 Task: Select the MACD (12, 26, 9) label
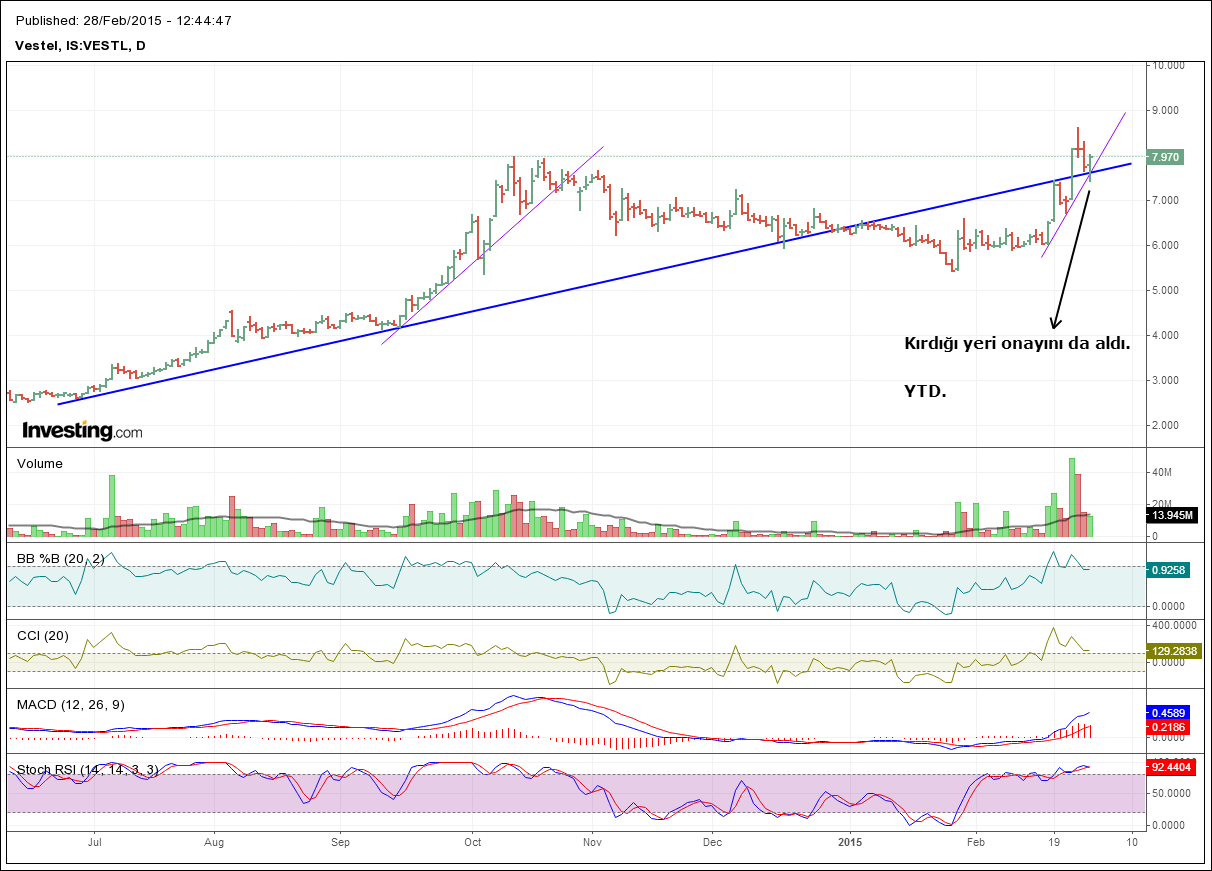69,705
